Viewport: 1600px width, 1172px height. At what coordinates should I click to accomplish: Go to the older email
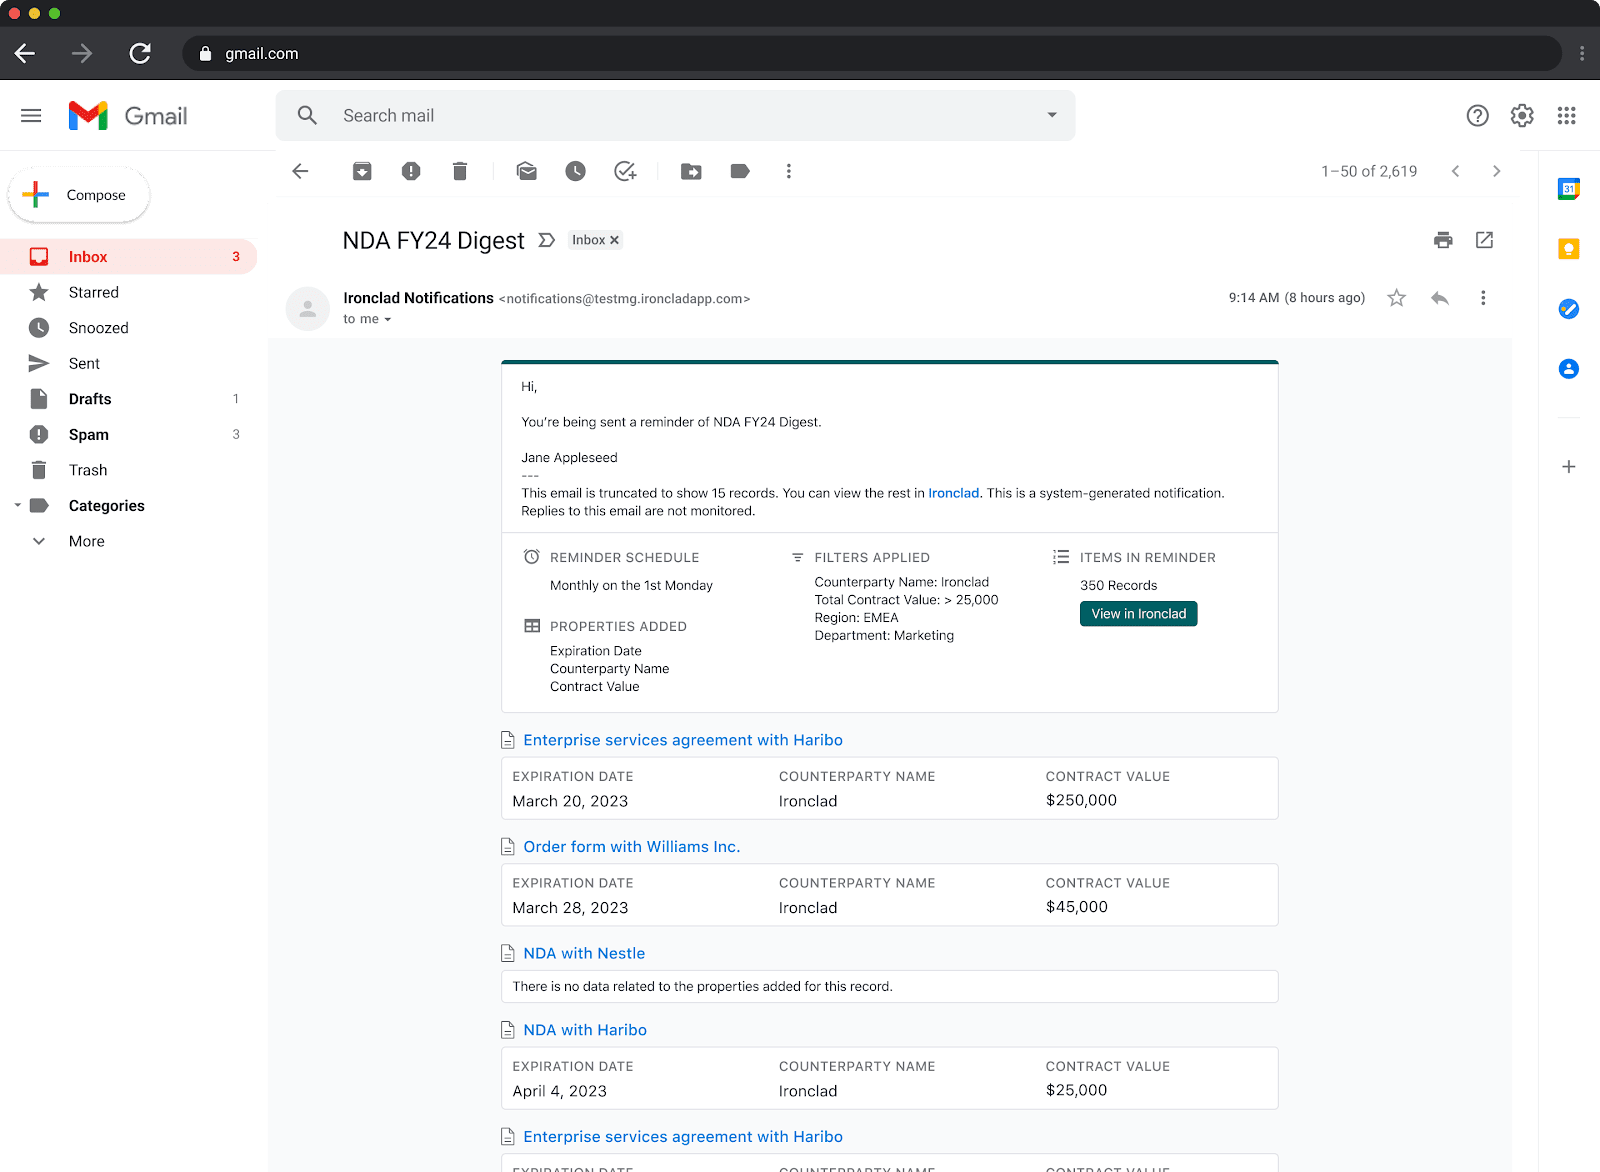click(x=1496, y=171)
